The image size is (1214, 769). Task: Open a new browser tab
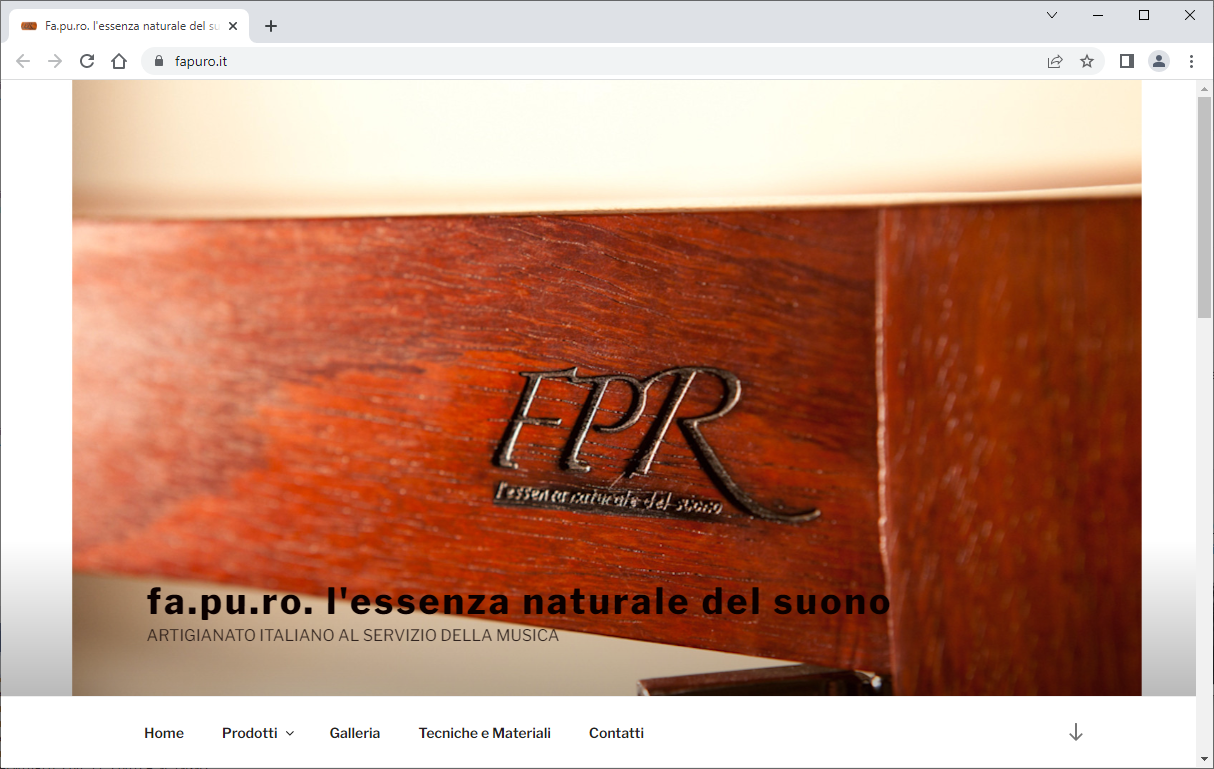click(271, 26)
